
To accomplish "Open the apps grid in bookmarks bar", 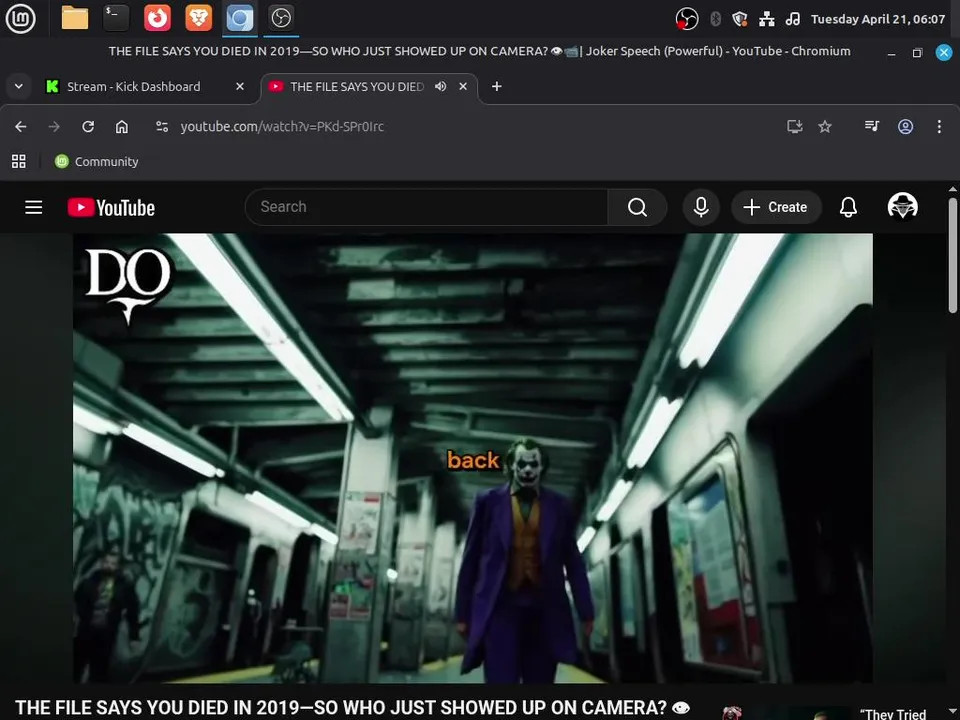I will (x=19, y=161).
